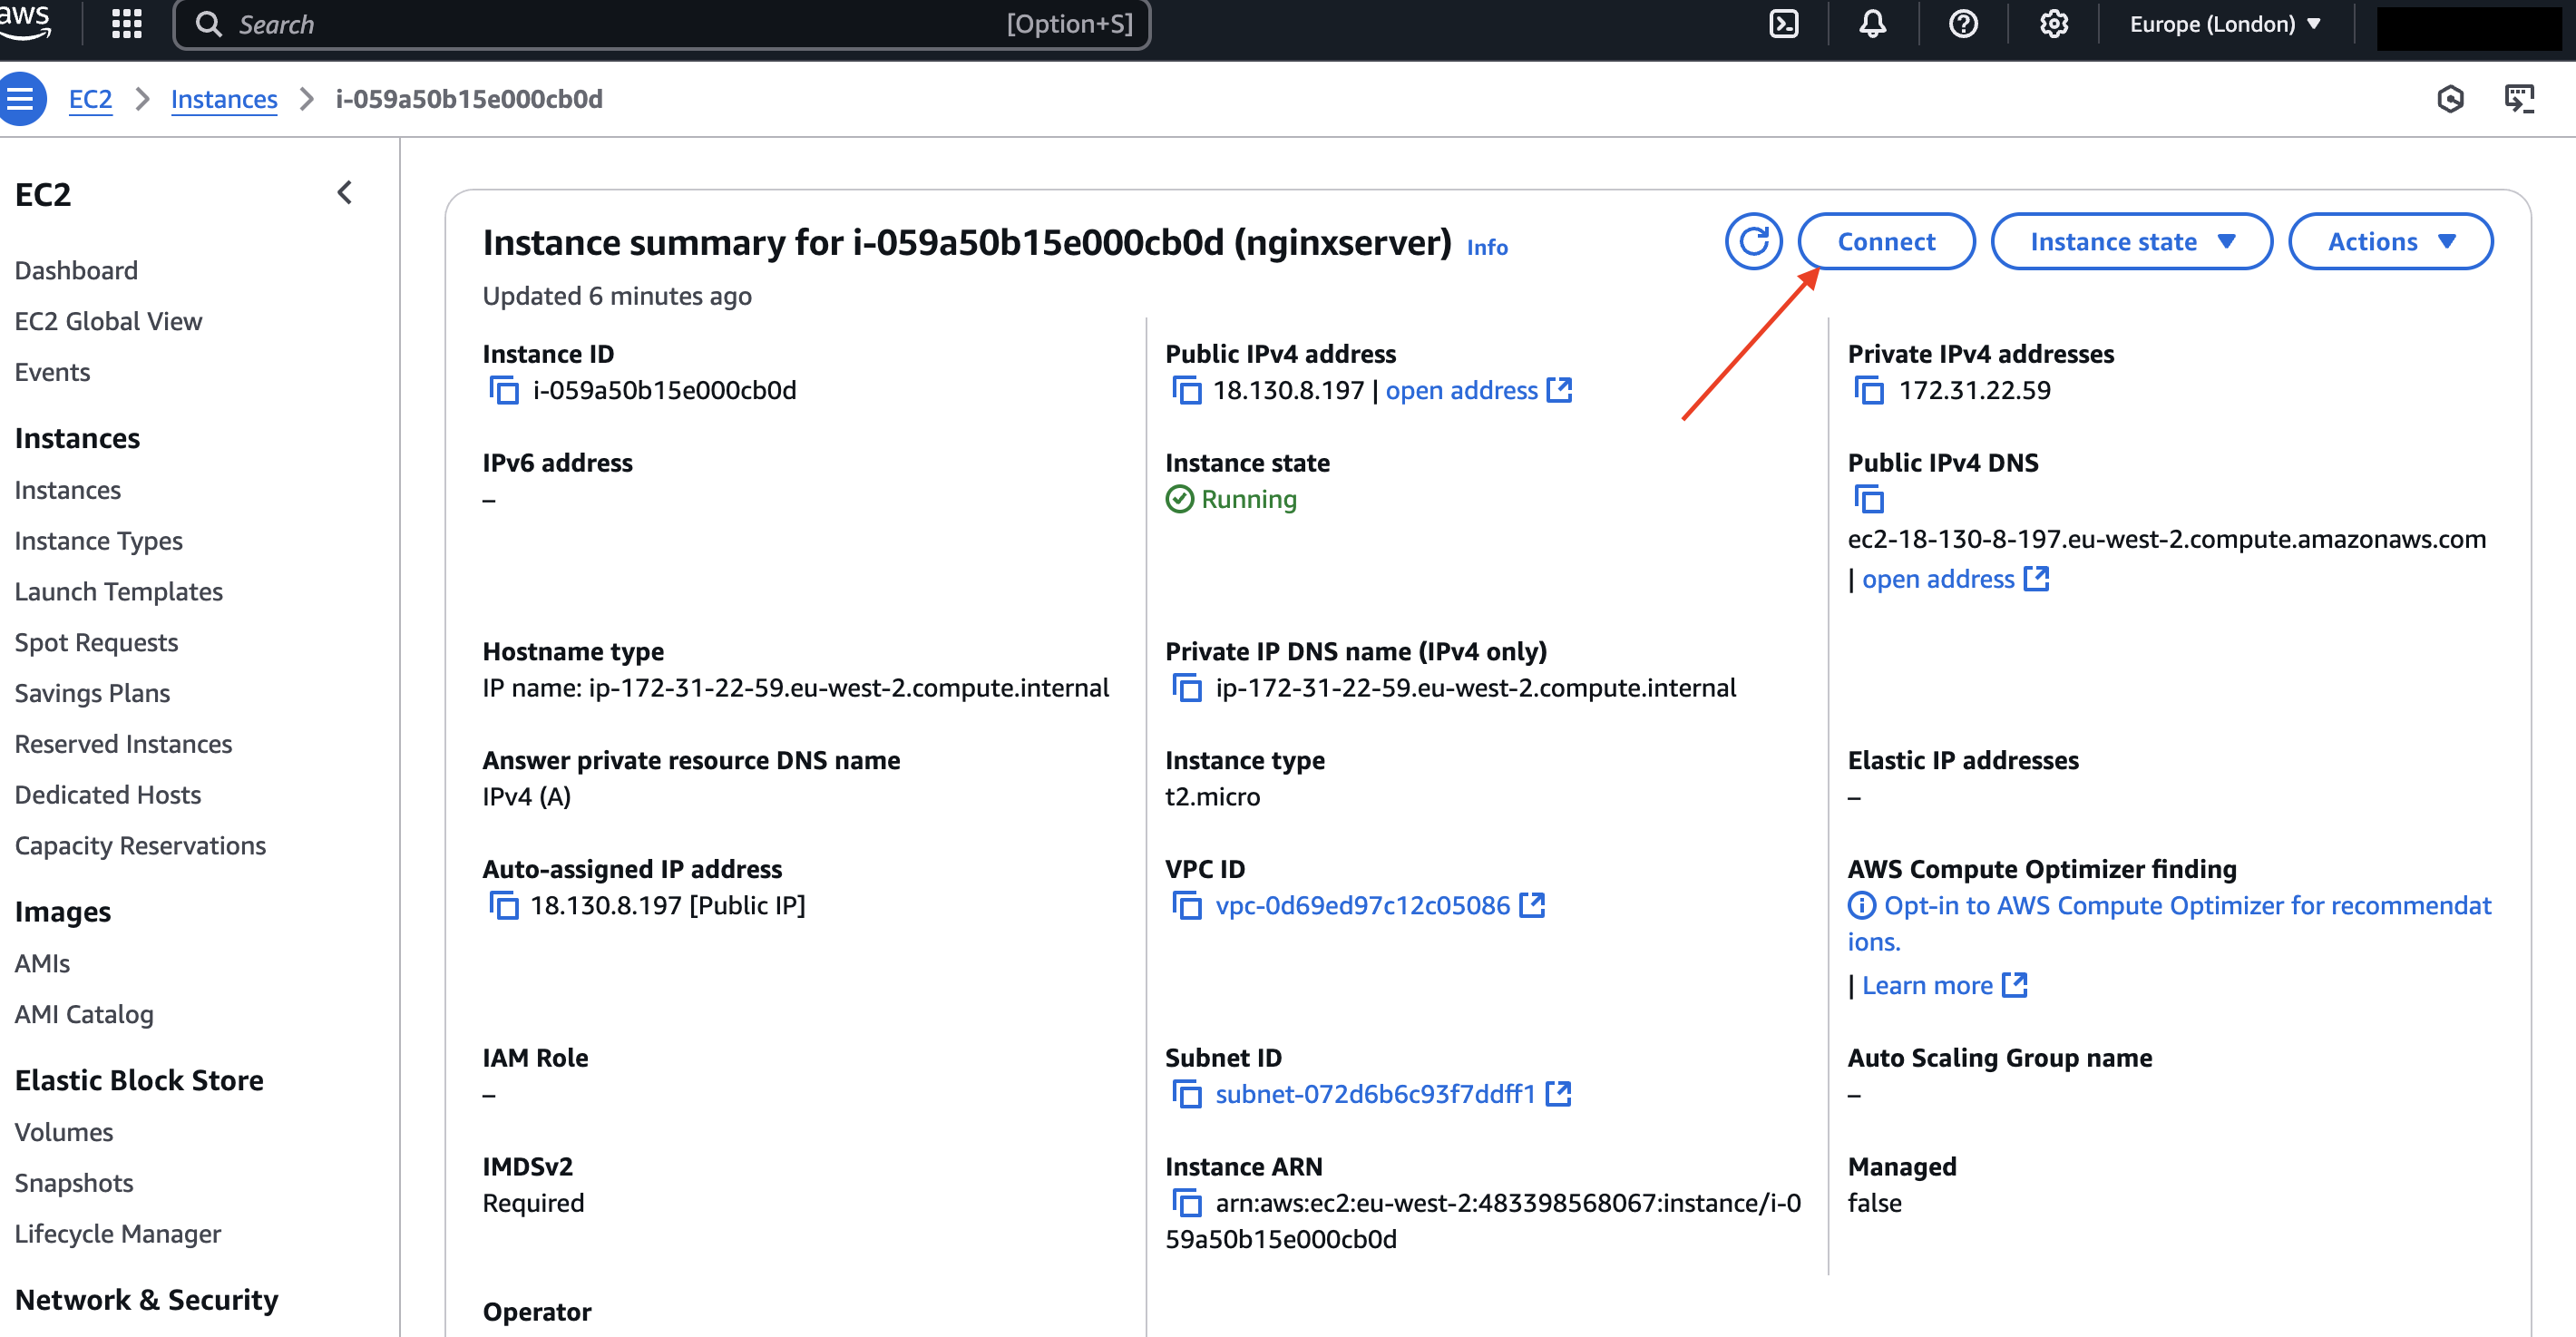Click the Network & Security section heading

(146, 1301)
